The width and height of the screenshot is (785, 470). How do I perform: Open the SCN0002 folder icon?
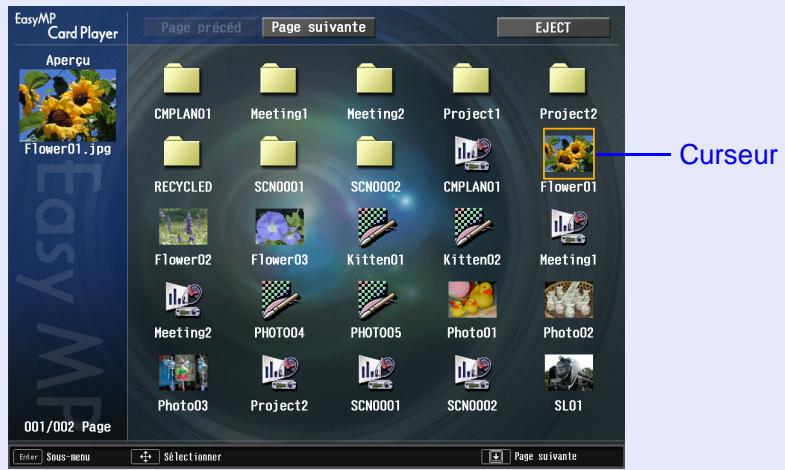point(375,152)
